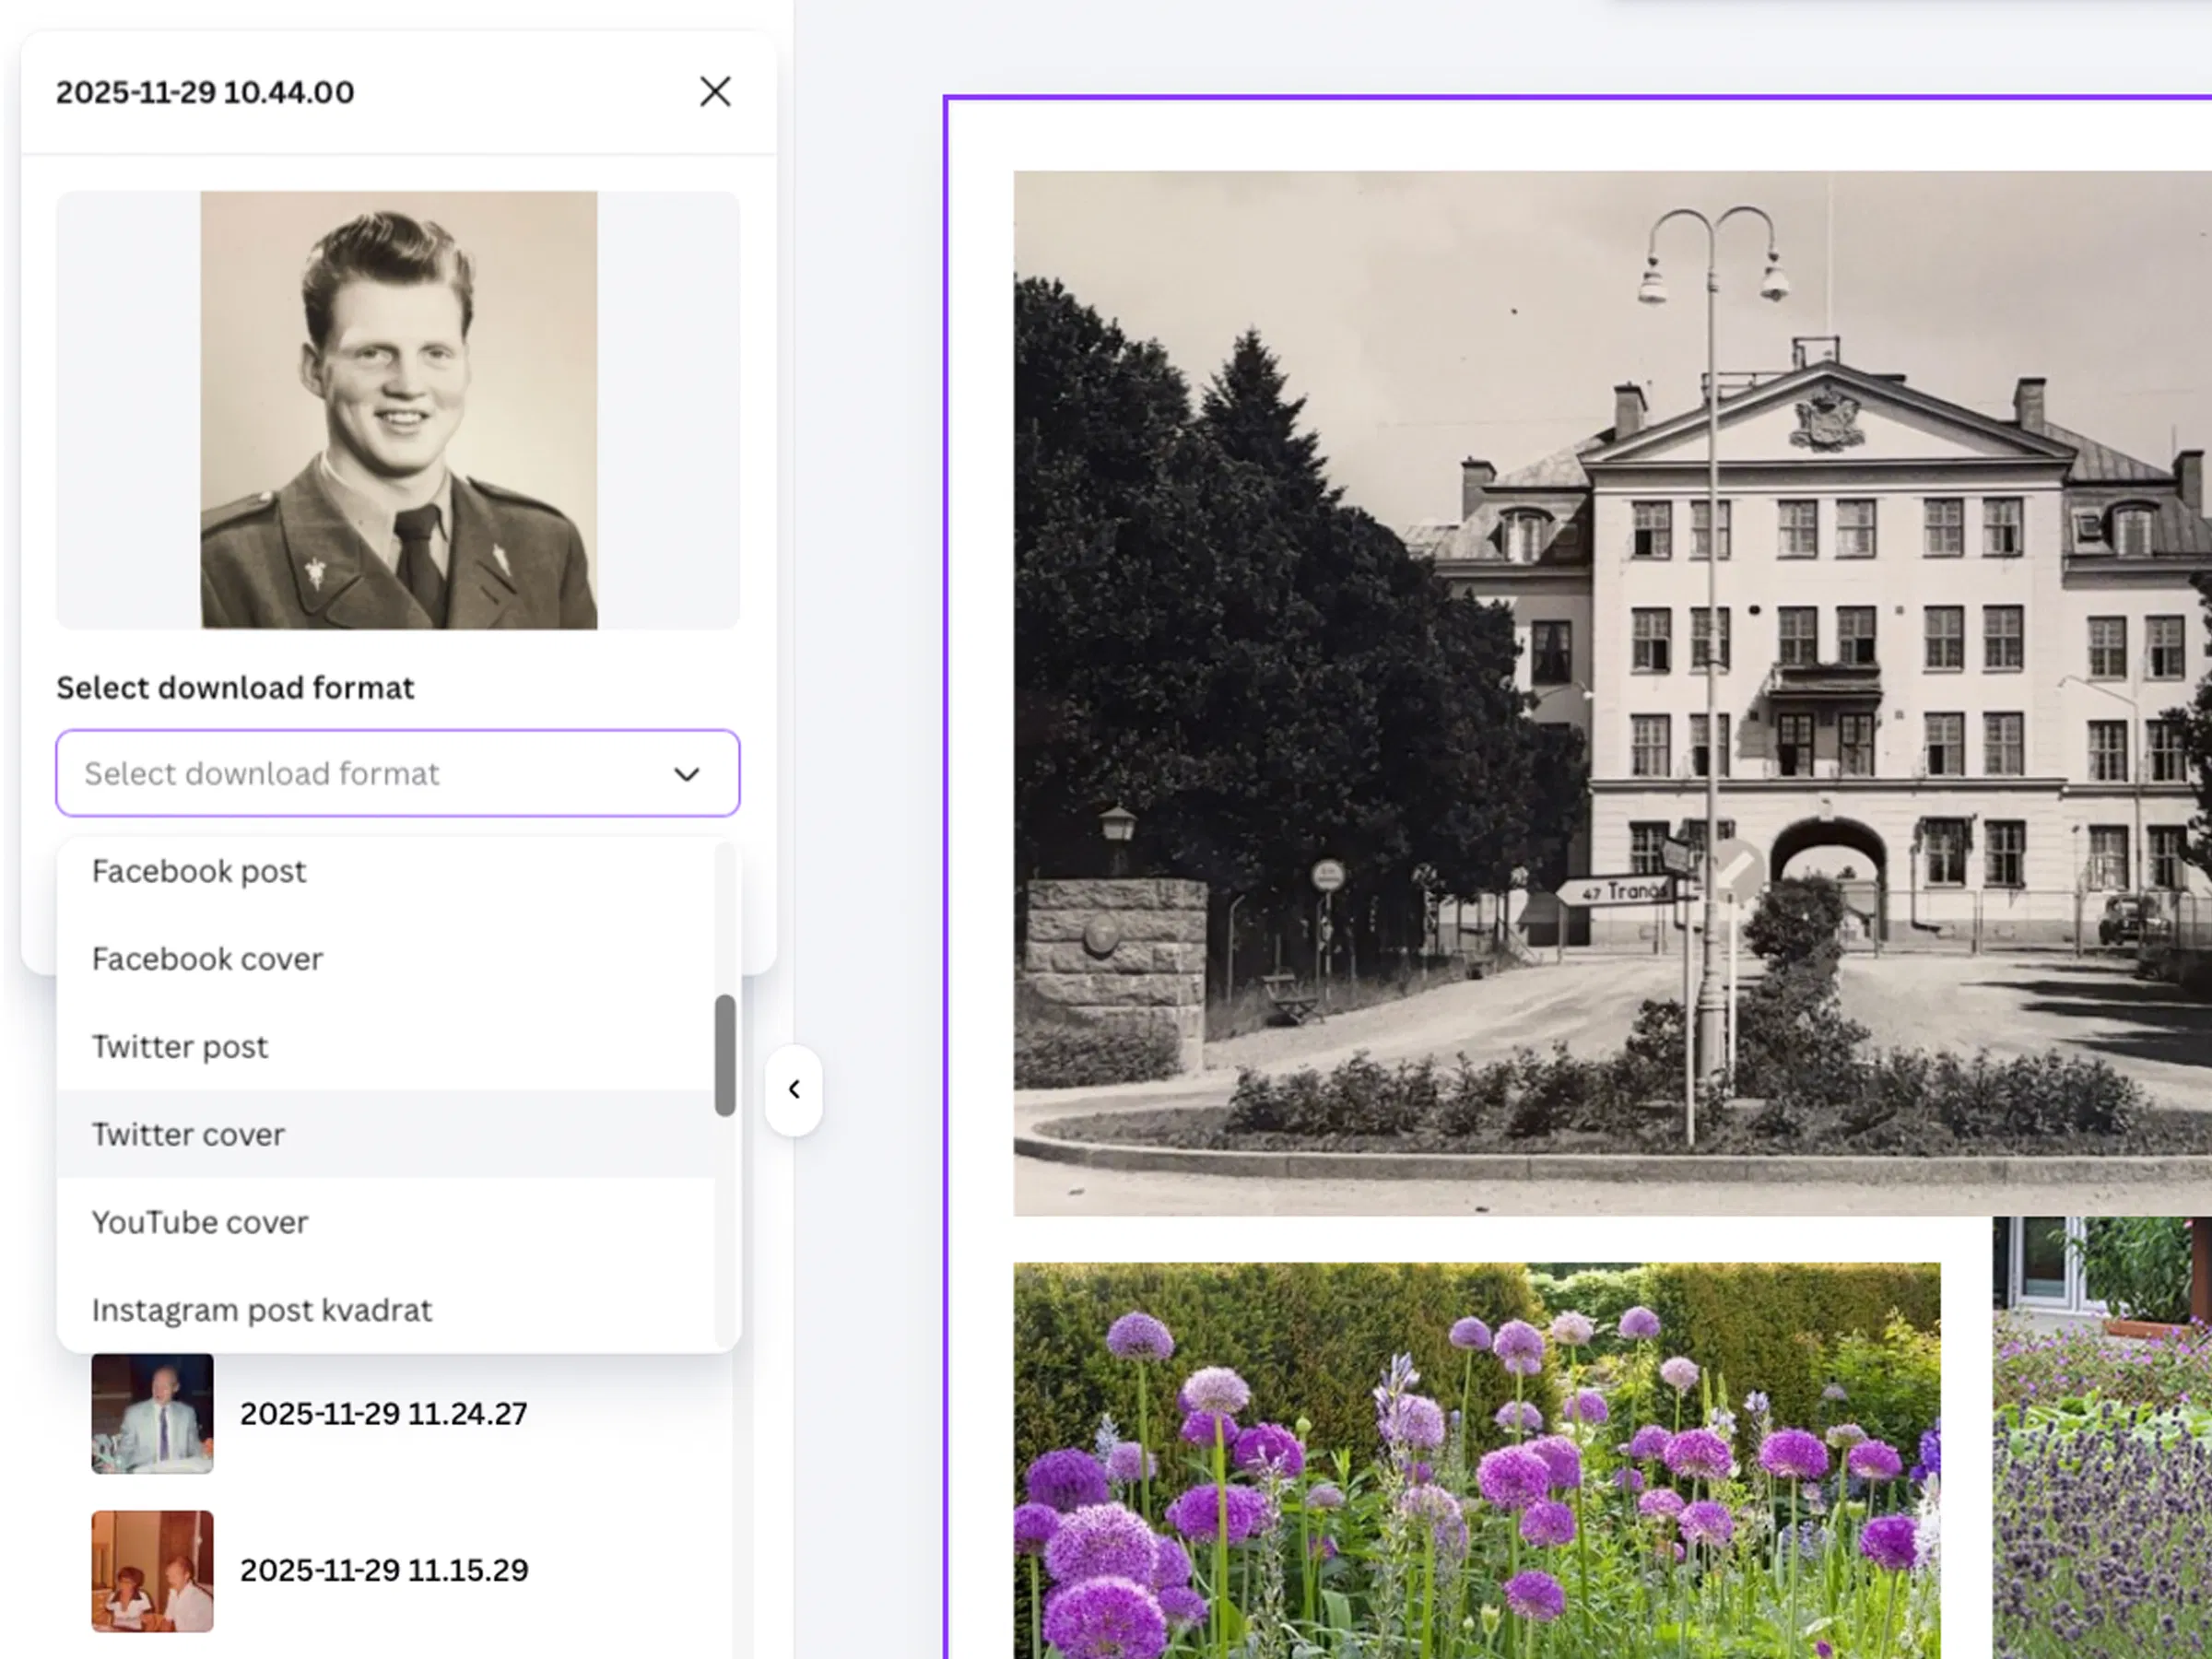The width and height of the screenshot is (2212, 1659).
Task: Select Twitter cover option
Action: pyautogui.click(x=385, y=1134)
